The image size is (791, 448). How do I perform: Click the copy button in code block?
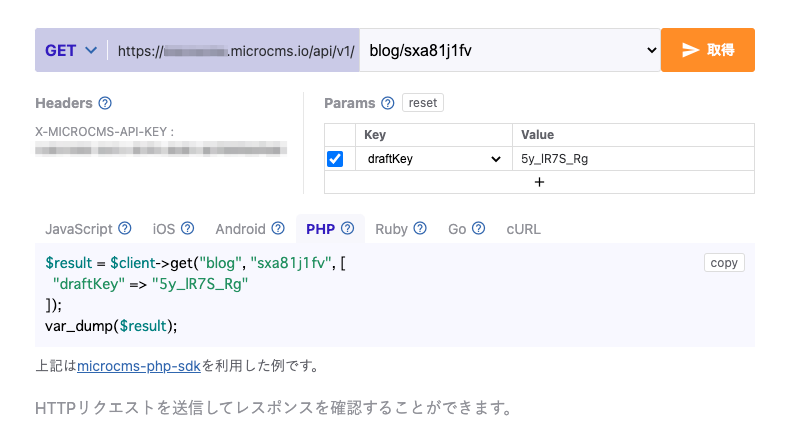pos(723,263)
